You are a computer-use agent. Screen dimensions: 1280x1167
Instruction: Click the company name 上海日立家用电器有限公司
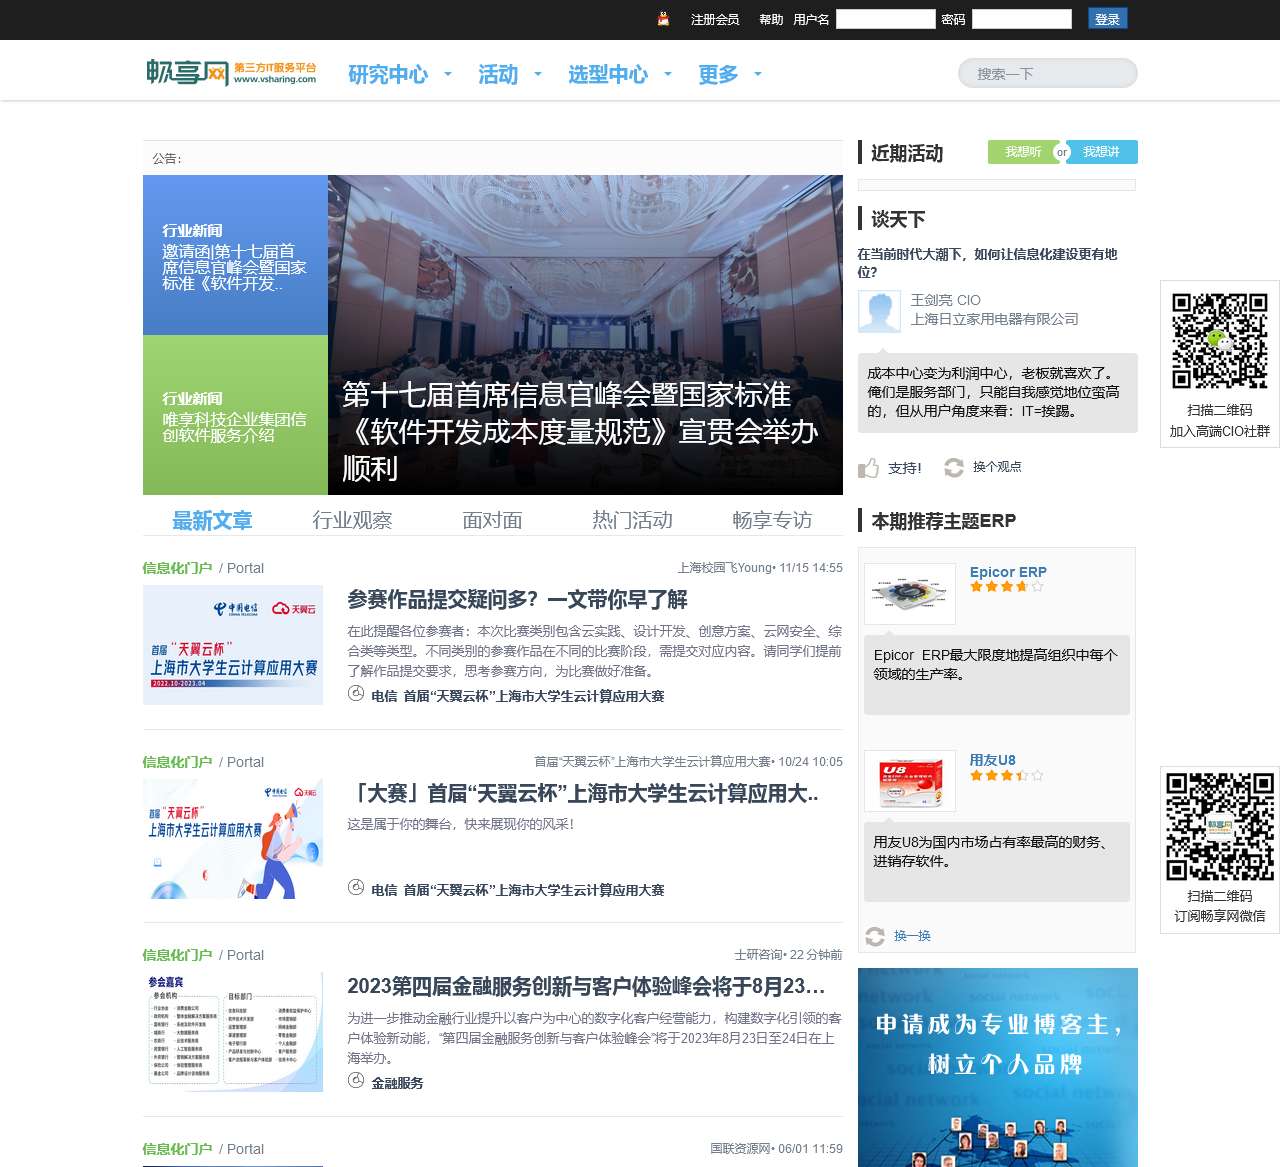[994, 319]
